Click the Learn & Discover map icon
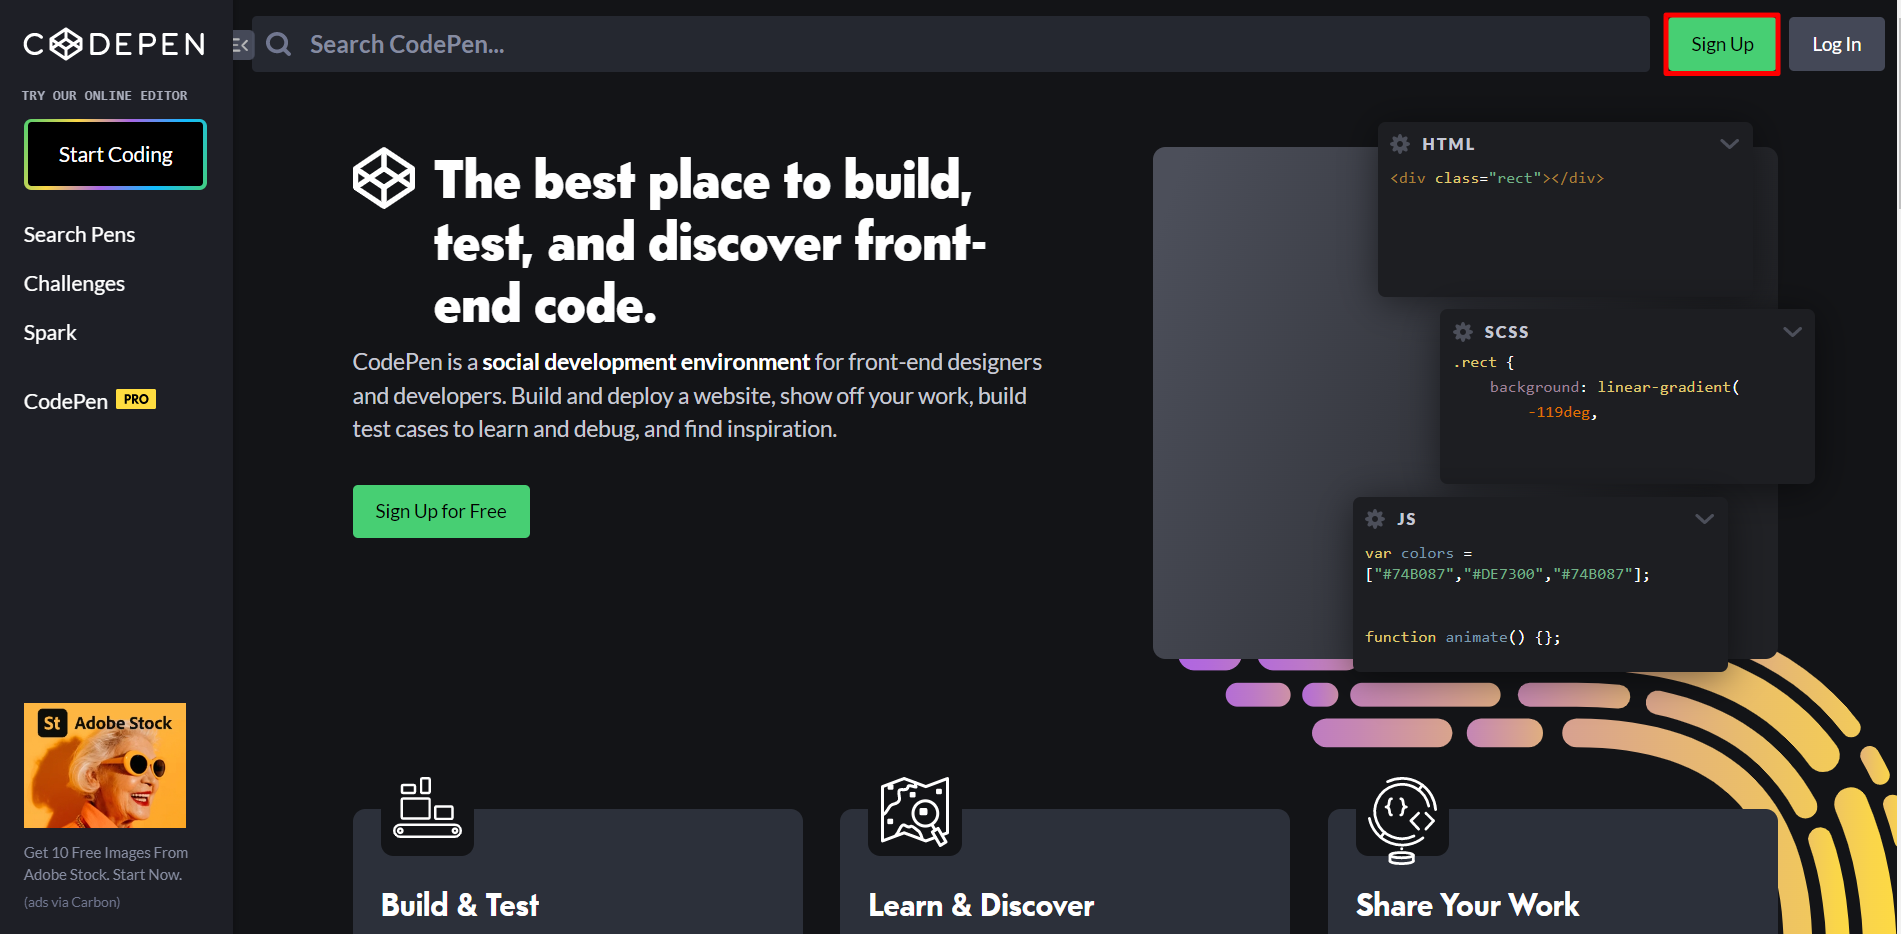This screenshot has width=1901, height=934. point(915,811)
